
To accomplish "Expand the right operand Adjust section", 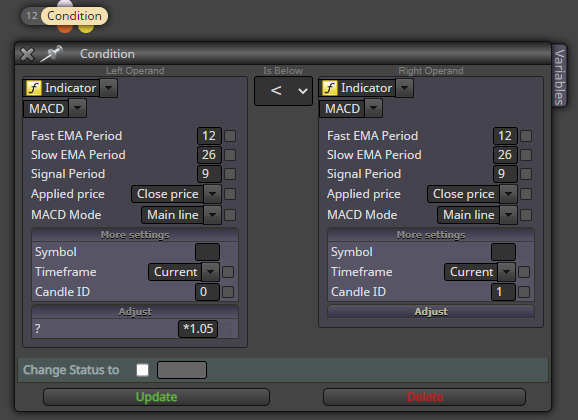I will (431, 312).
